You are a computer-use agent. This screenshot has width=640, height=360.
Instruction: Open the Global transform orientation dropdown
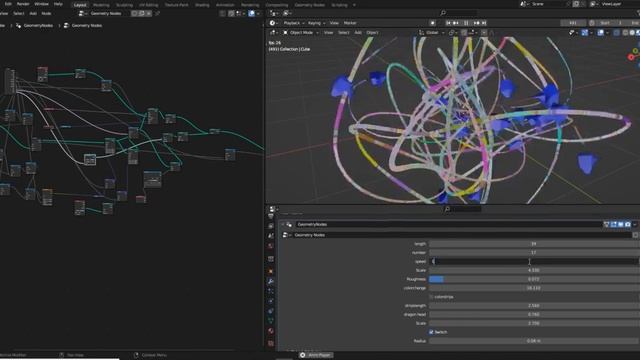point(432,33)
